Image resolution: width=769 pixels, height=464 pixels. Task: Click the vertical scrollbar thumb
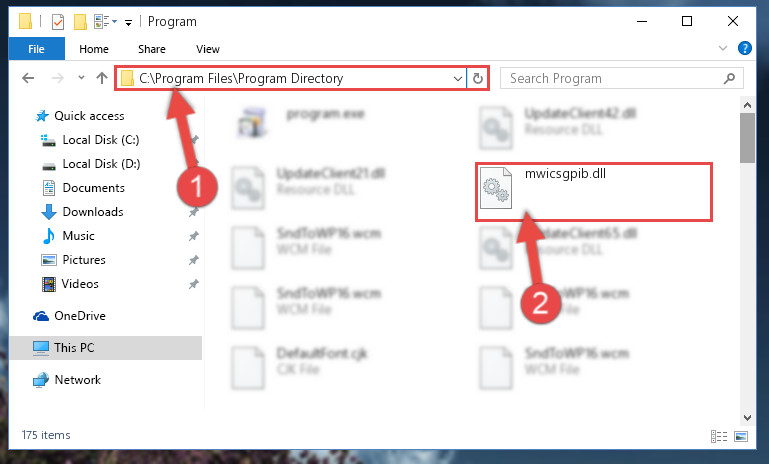click(x=747, y=138)
